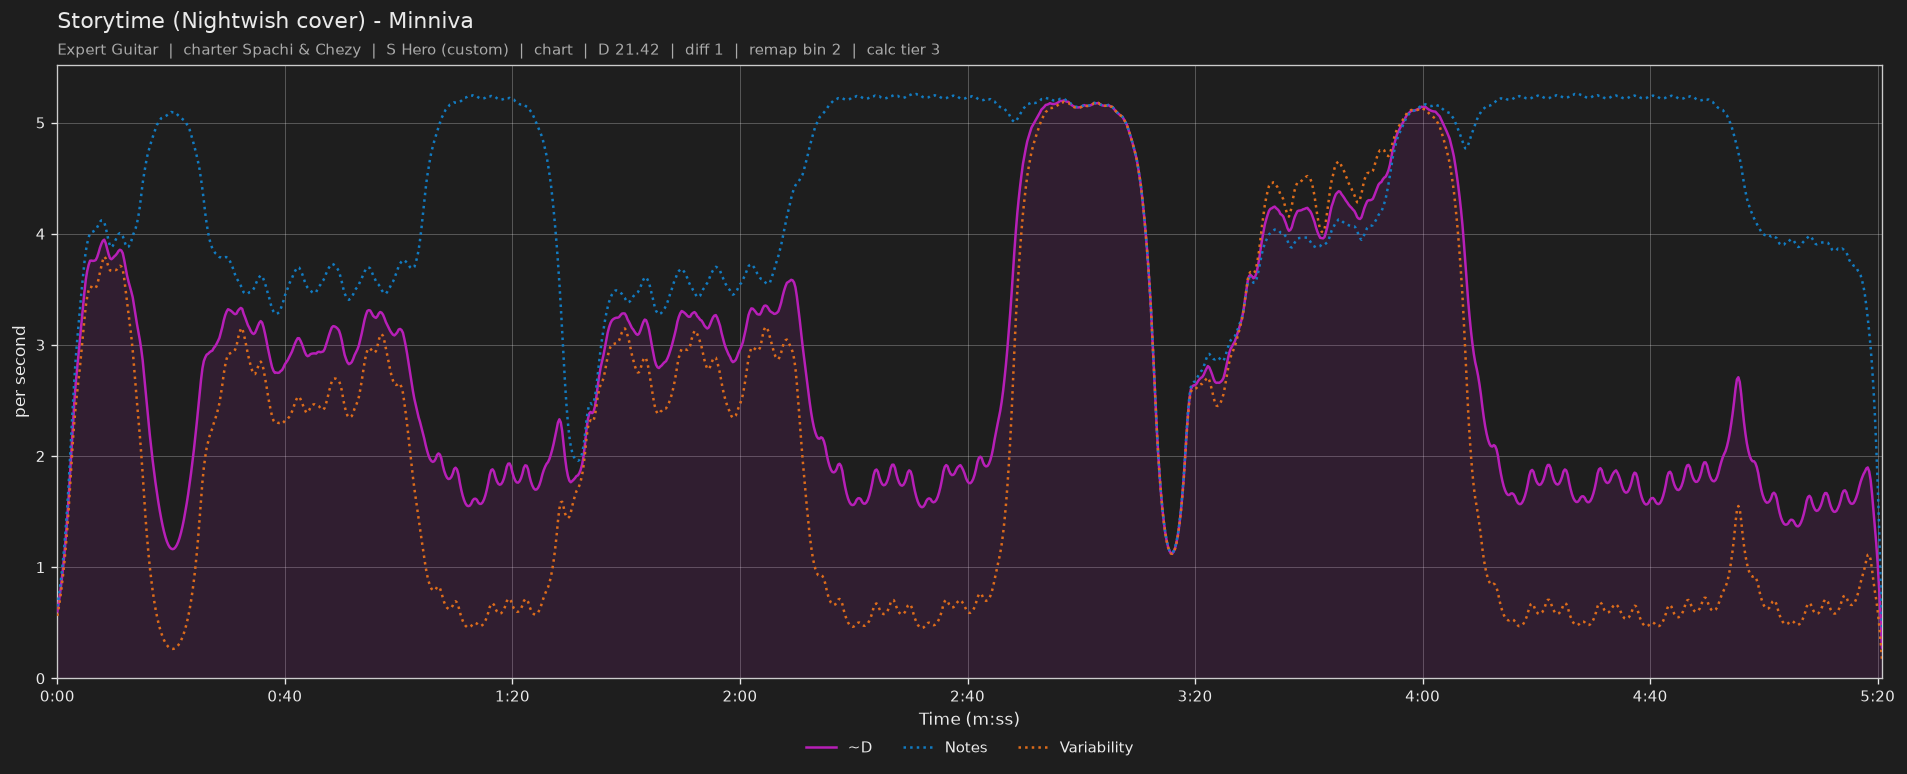Click the "4:00" time tick label
1907x774 pixels.
(1422, 696)
